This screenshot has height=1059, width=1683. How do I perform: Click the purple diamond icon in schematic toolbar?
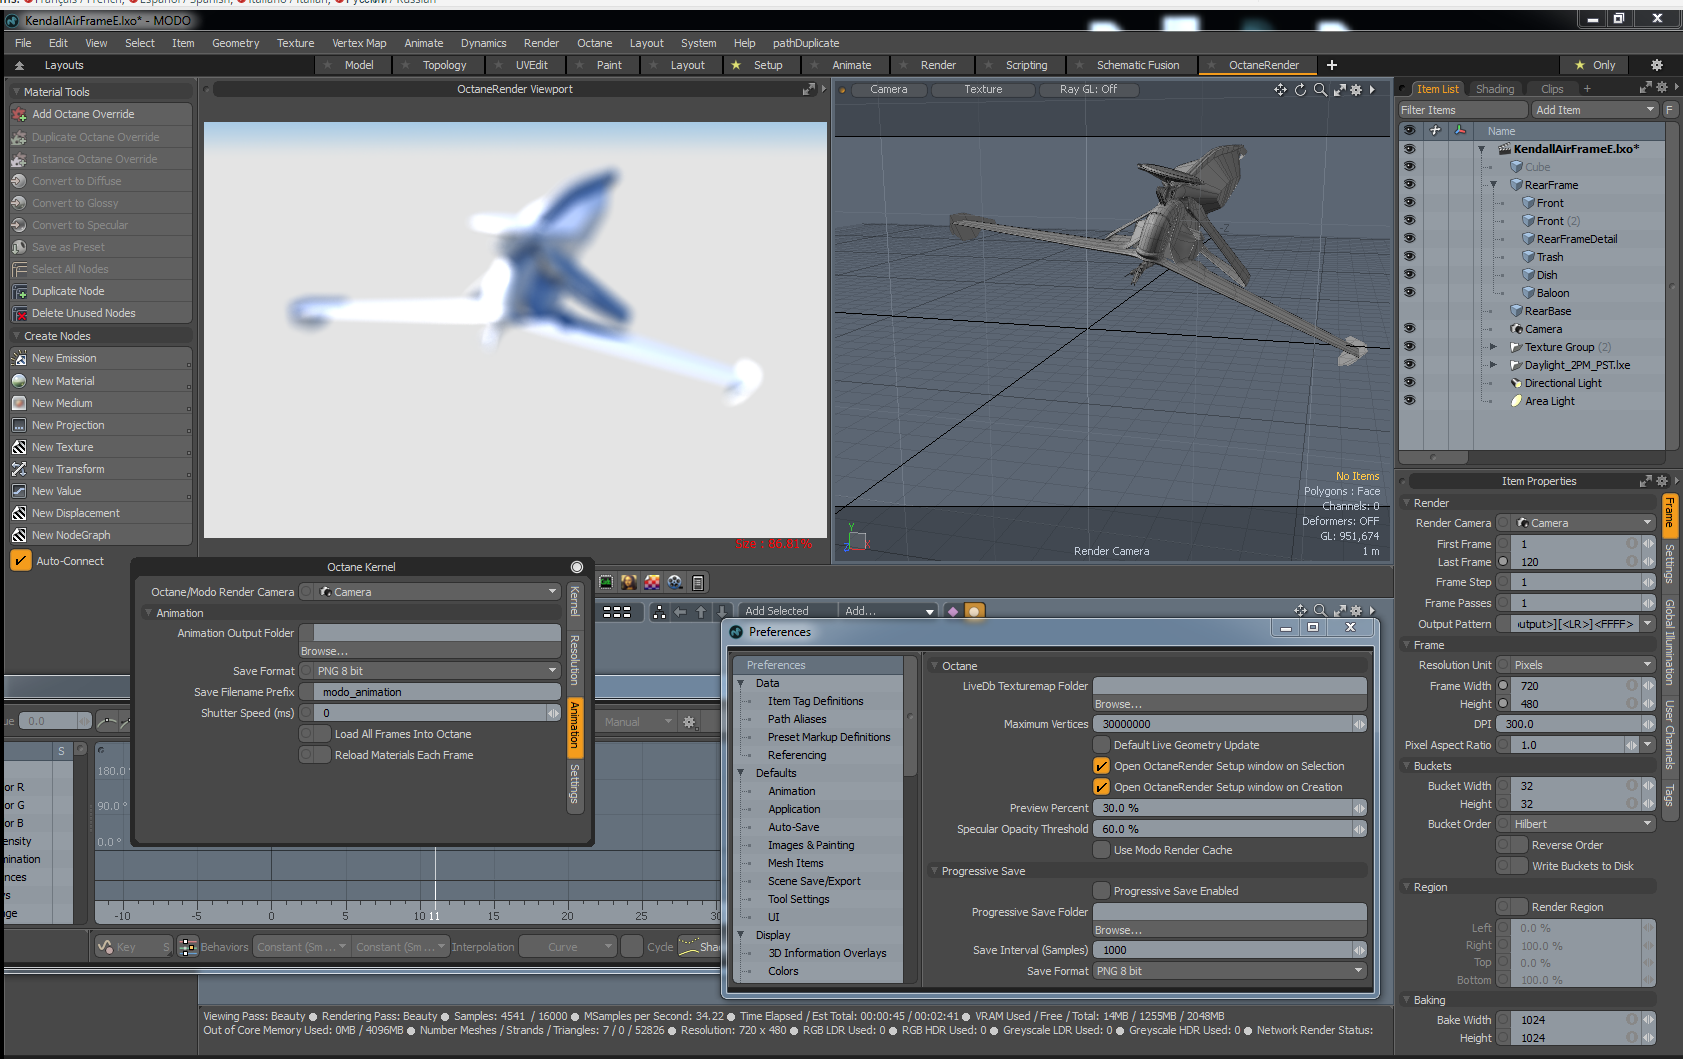(x=953, y=611)
